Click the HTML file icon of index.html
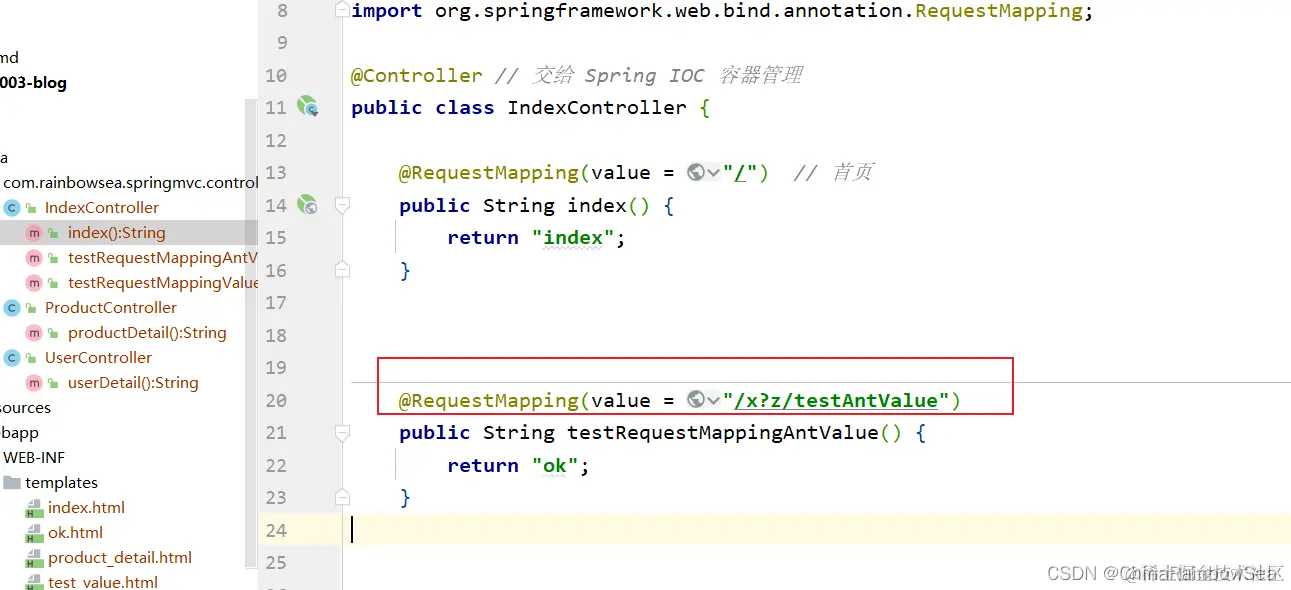Screen dimensions: 1291x590 [x=35, y=508]
